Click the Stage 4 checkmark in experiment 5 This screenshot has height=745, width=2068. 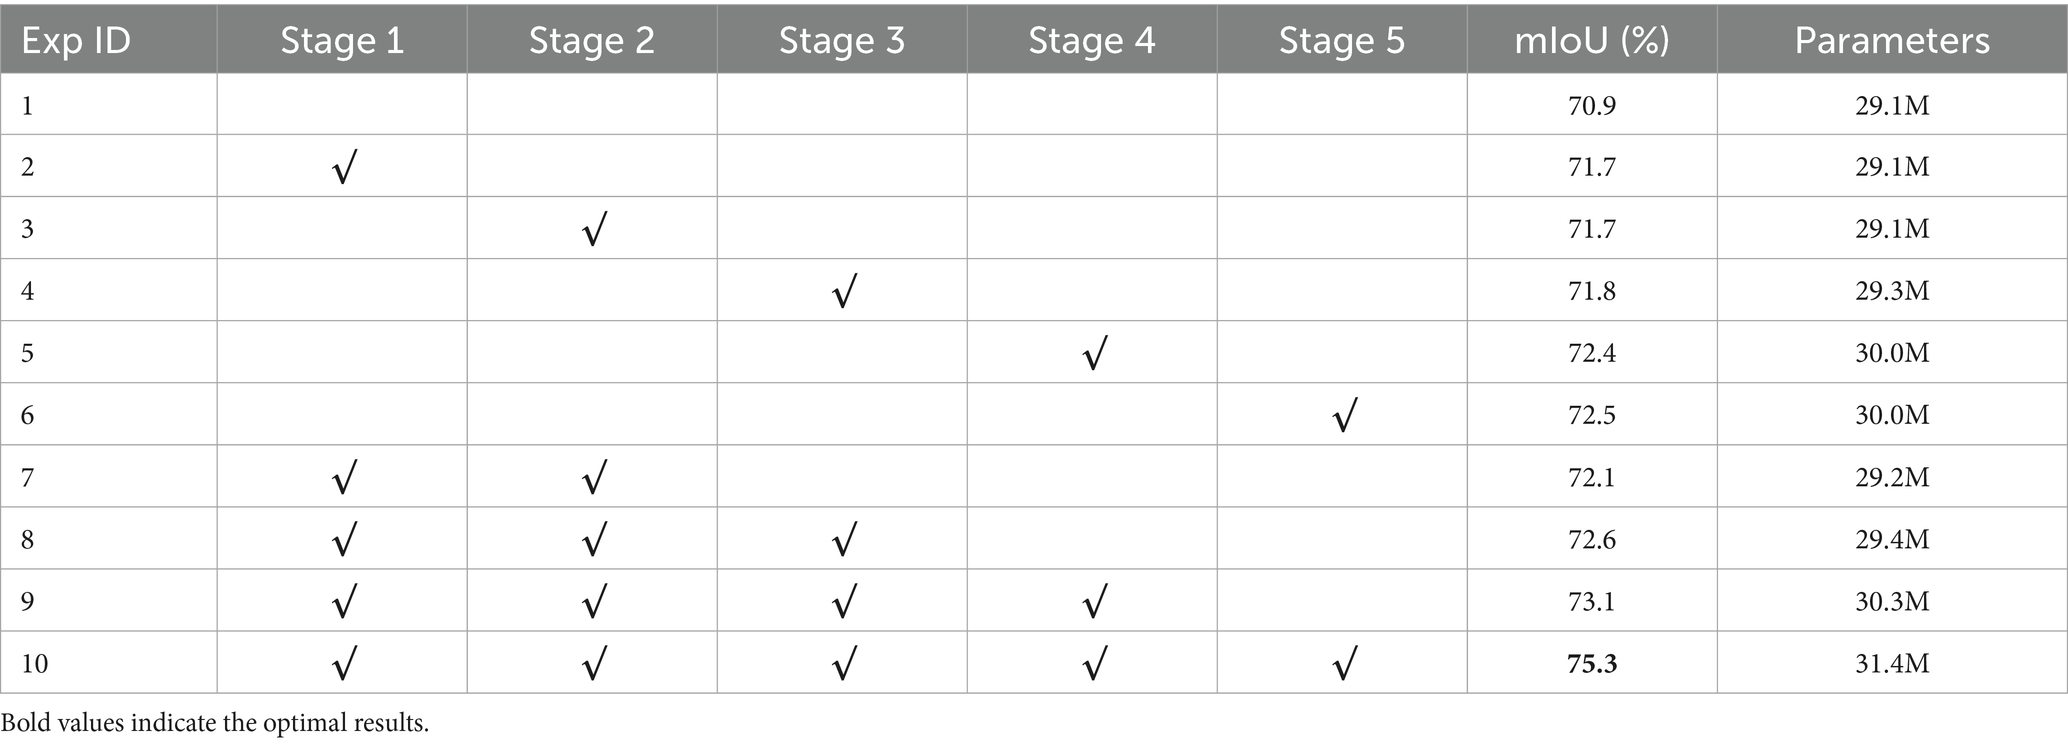point(1093,353)
